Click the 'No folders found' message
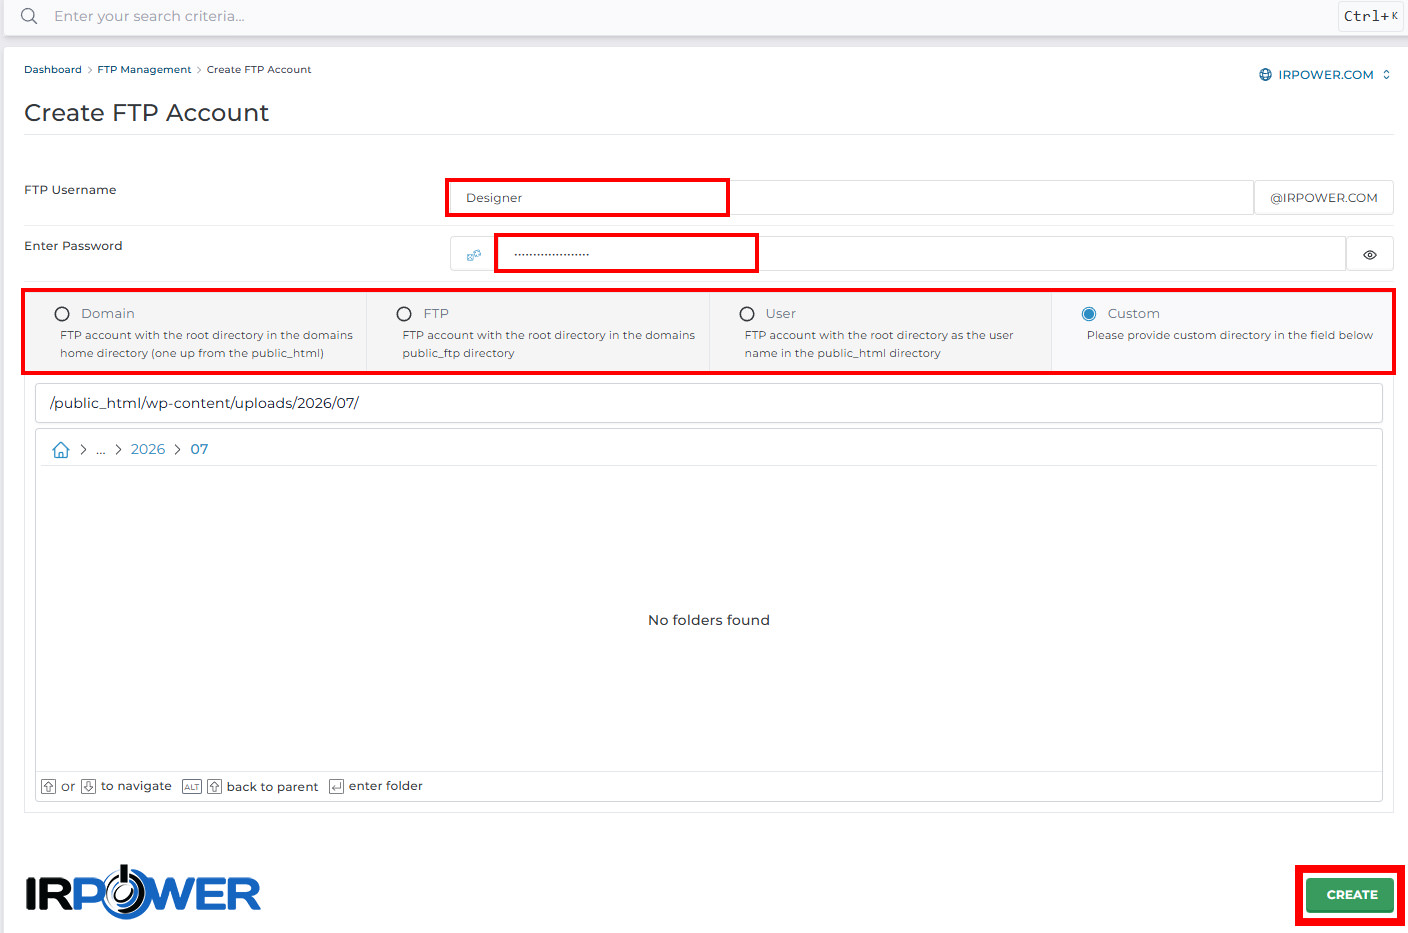 tap(709, 620)
